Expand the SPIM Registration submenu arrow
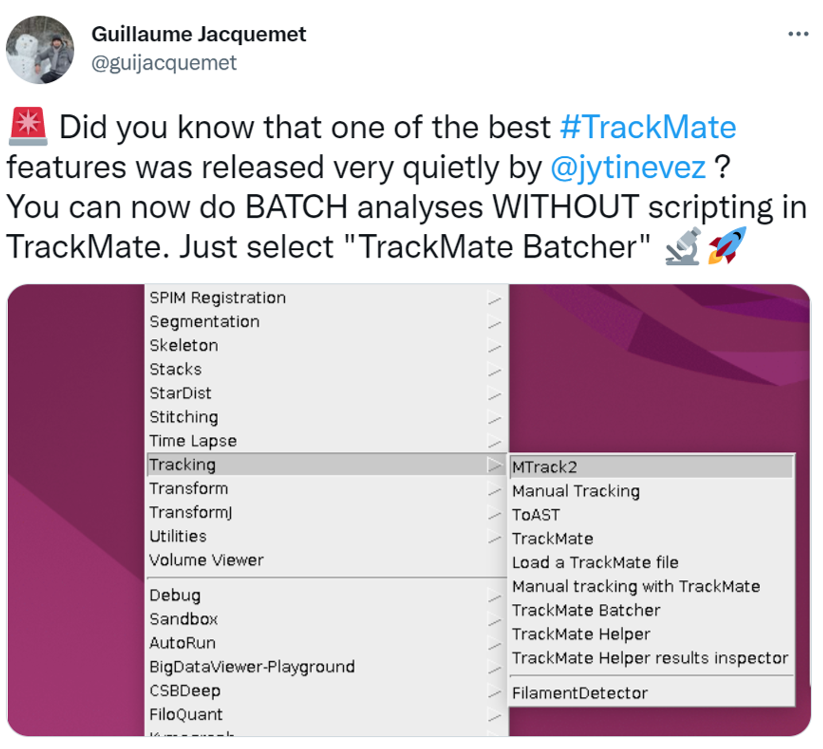The width and height of the screenshot is (823, 749). [494, 298]
